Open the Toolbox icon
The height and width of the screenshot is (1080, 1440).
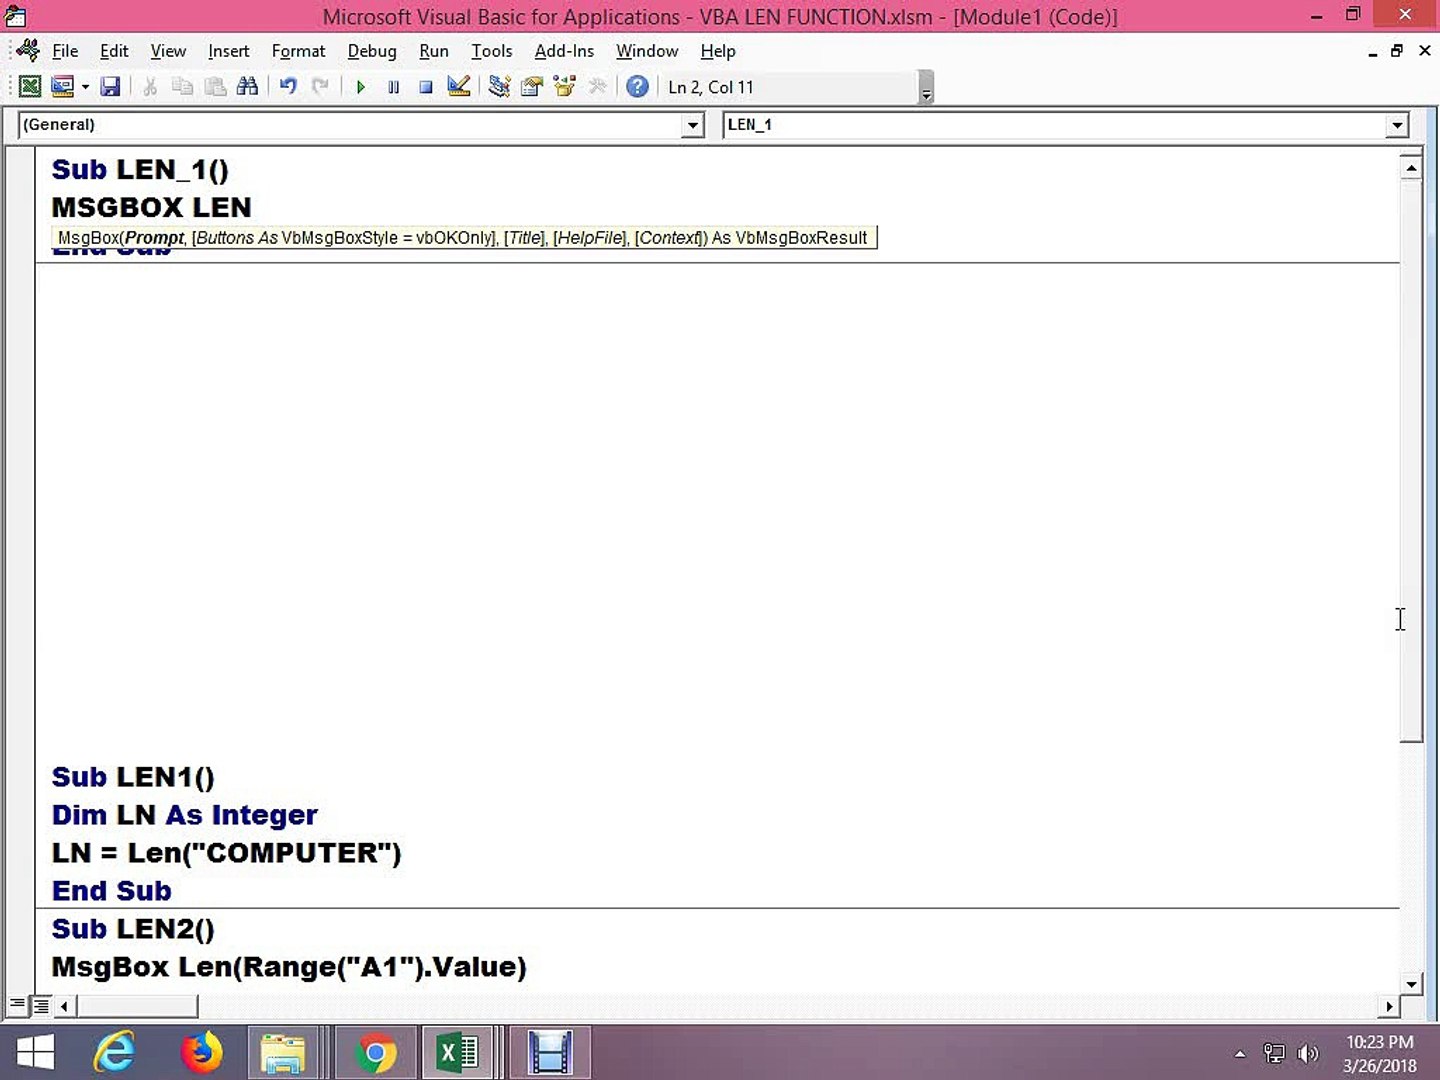pyautogui.click(x=597, y=87)
